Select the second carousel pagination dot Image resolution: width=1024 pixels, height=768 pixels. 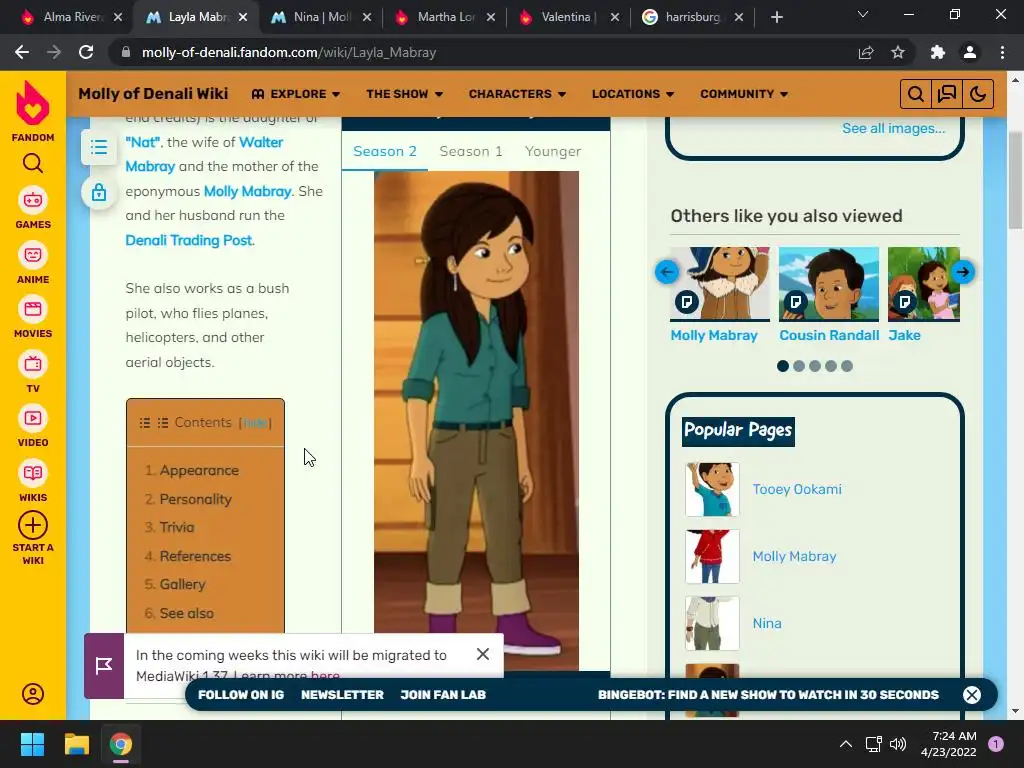click(799, 366)
